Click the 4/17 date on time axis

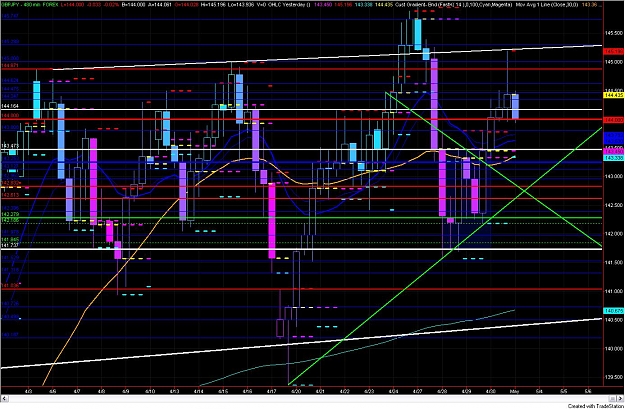point(271,391)
